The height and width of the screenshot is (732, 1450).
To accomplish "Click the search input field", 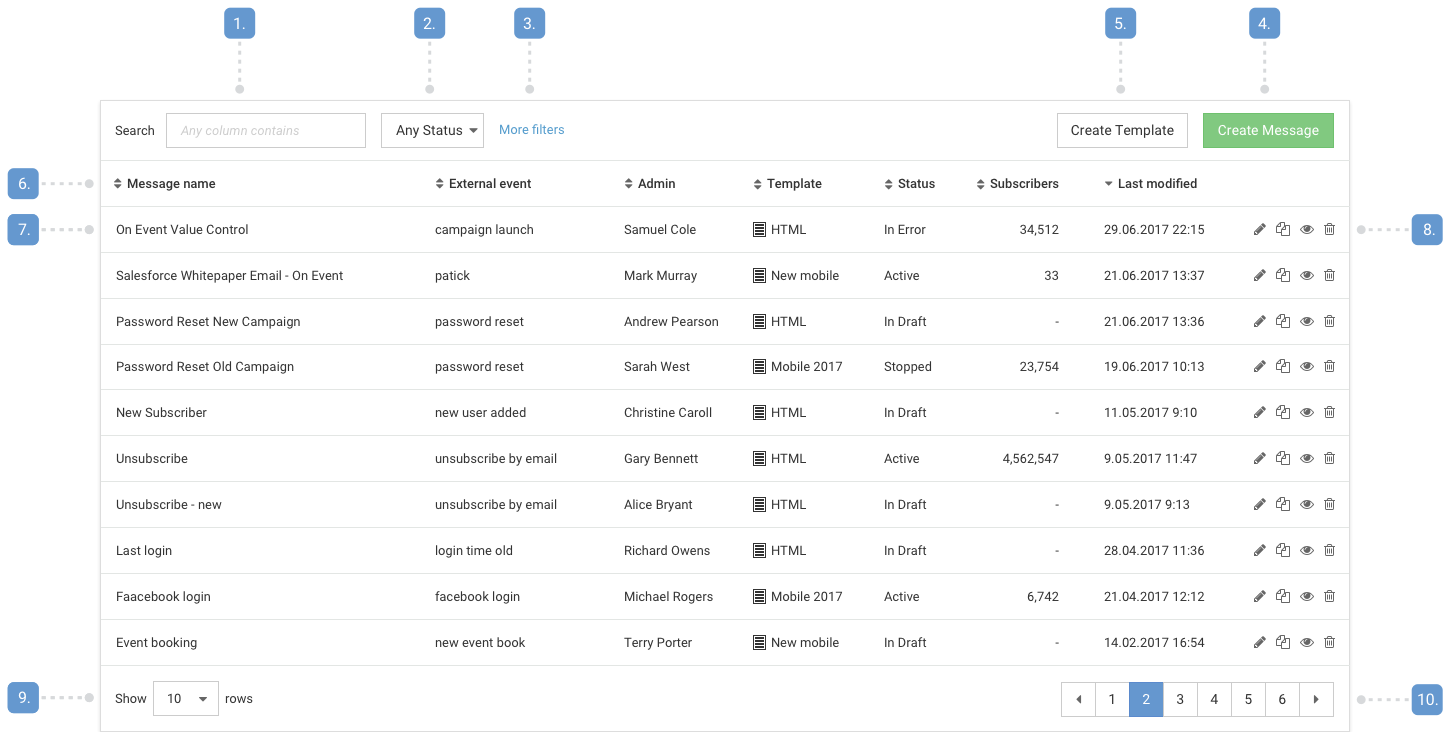I will point(265,130).
